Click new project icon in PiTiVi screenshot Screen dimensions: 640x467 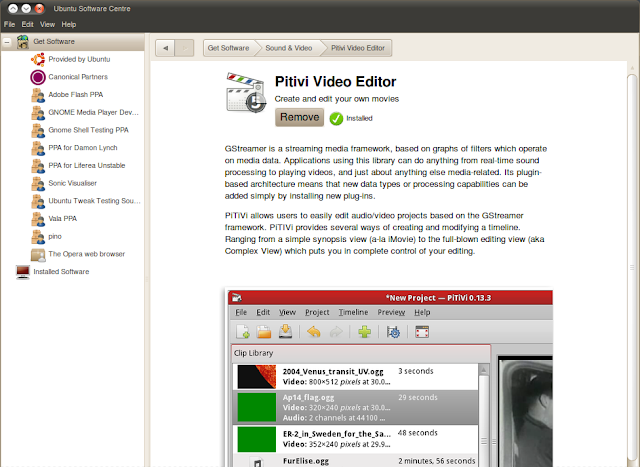pos(243,332)
